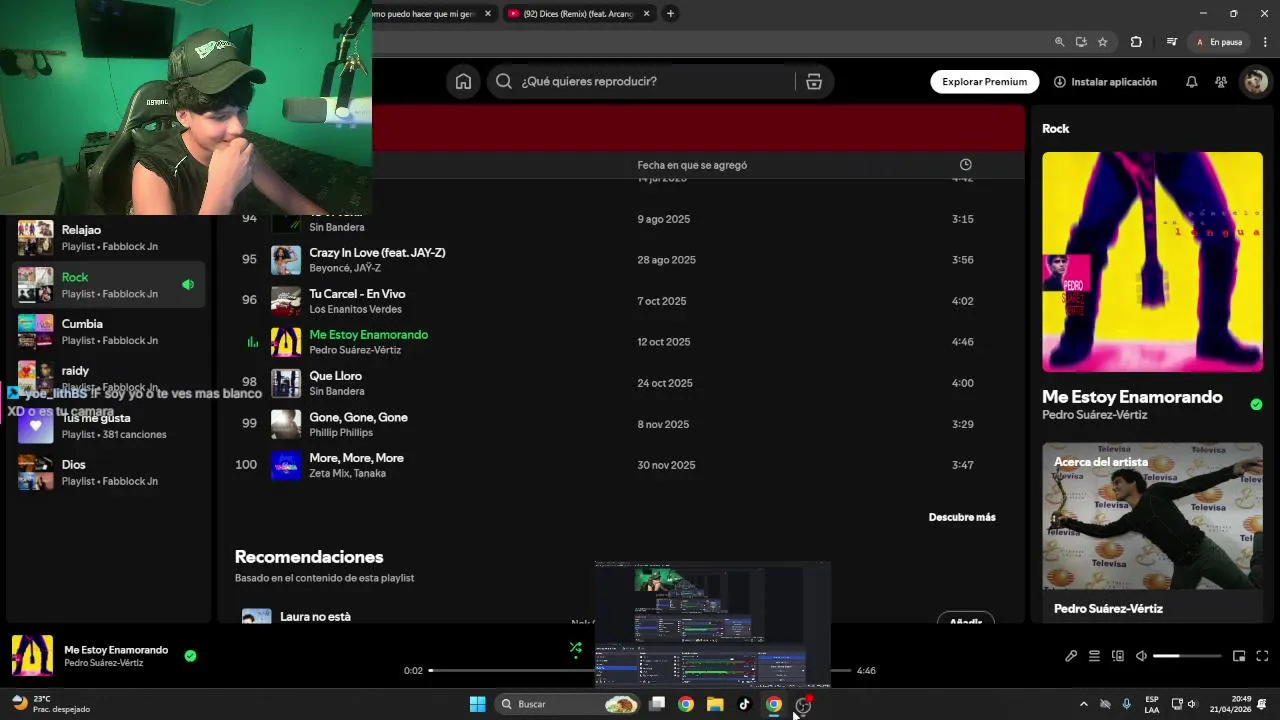Select the 'More, More, More' track title

[x=356, y=458]
